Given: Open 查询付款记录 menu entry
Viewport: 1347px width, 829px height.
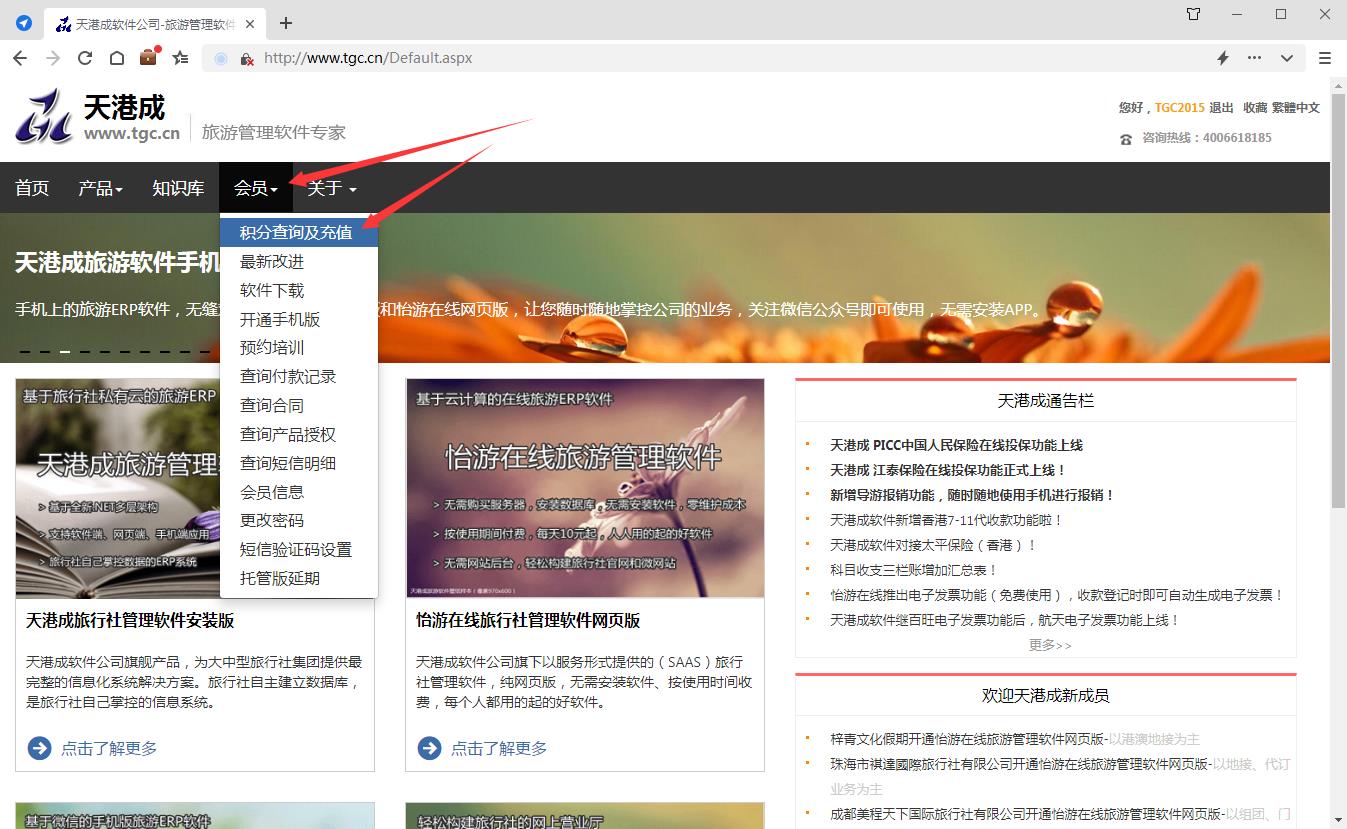Looking at the screenshot, I should click(x=299, y=377).
